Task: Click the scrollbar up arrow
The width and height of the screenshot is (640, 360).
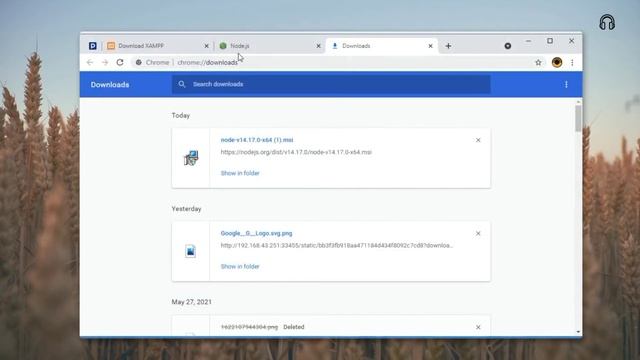Action: click(578, 101)
